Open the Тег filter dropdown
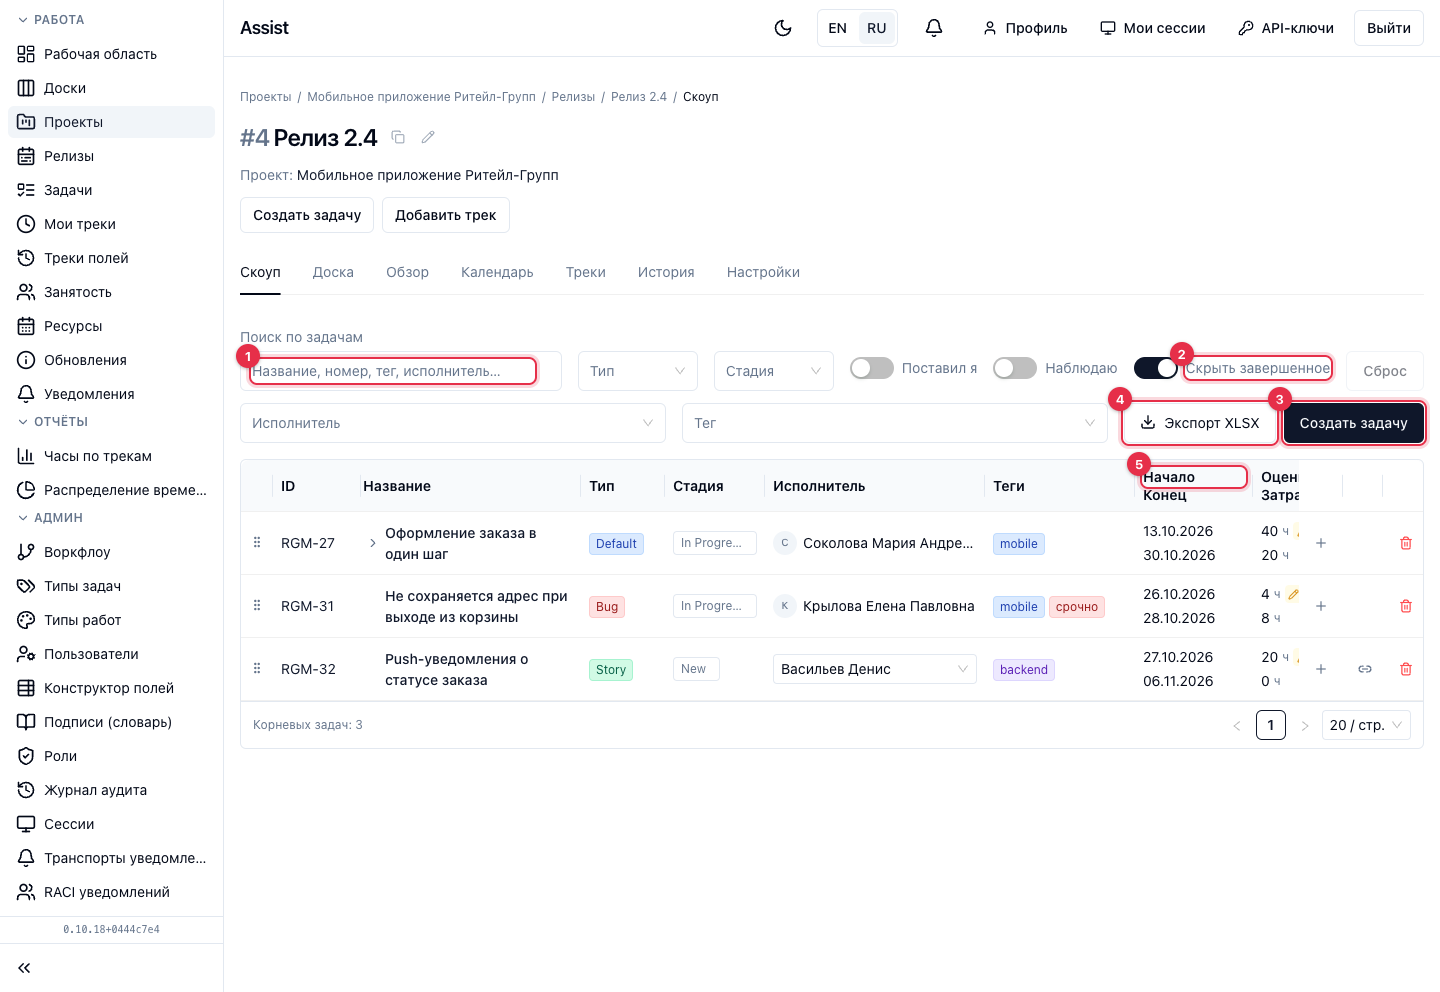This screenshot has width=1440, height=992. pos(895,423)
